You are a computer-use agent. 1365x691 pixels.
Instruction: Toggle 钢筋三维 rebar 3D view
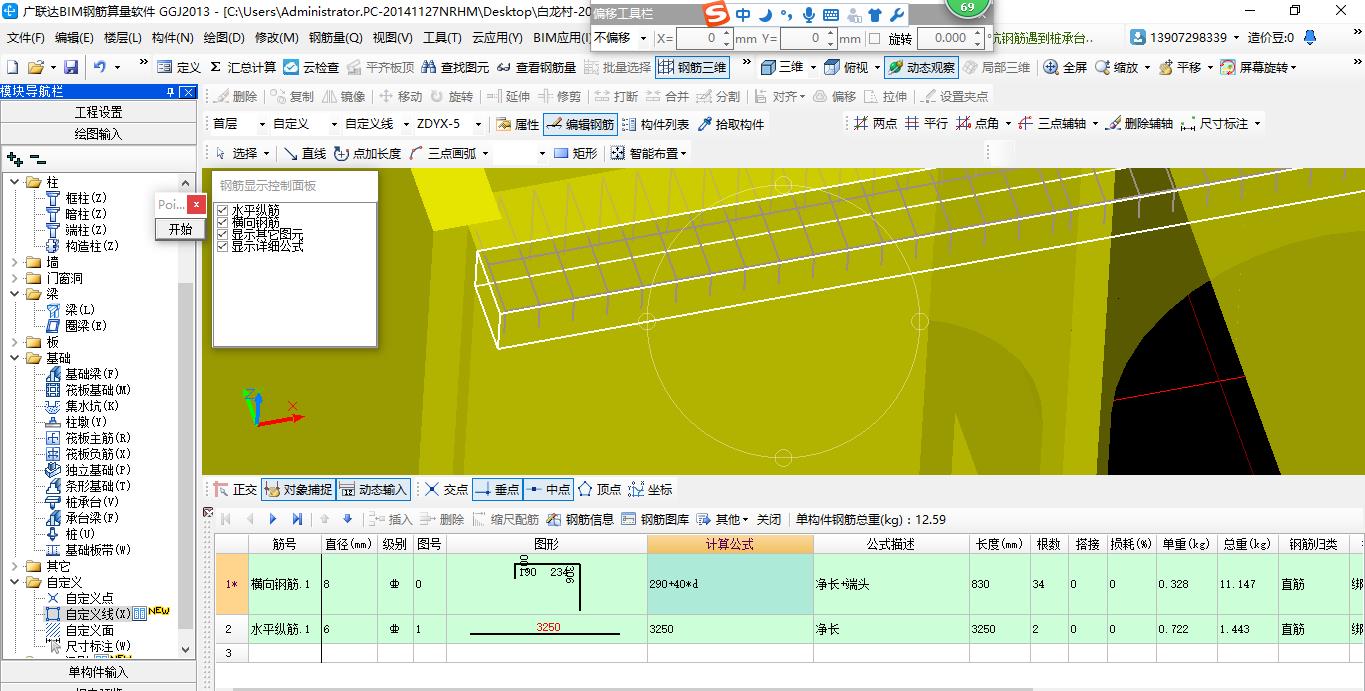(x=692, y=67)
